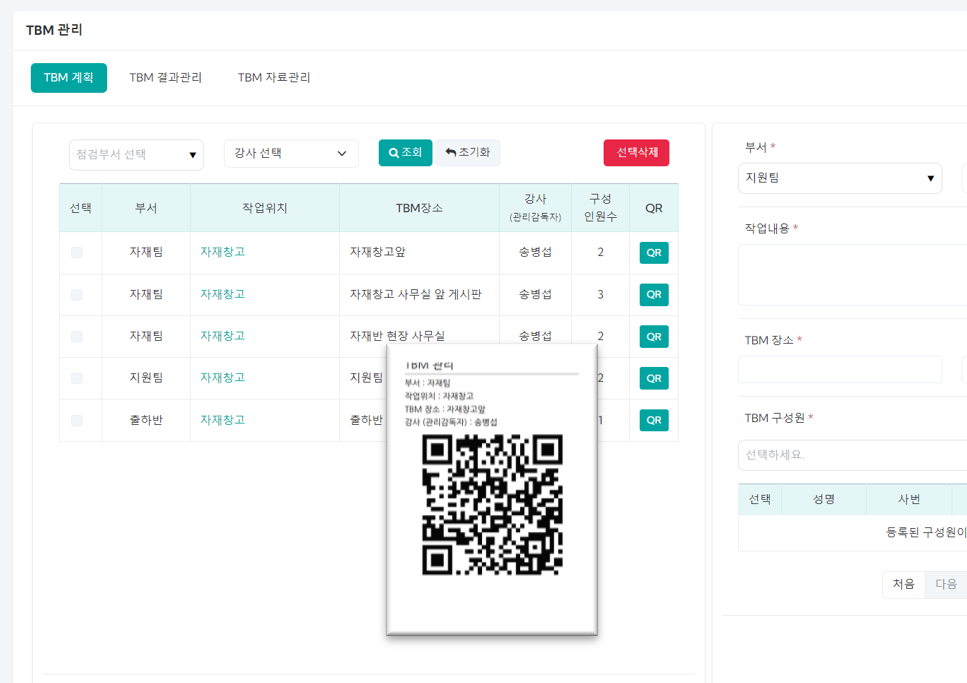The height and width of the screenshot is (683, 967).
Task: Click QR button for 자재창고 사무실 앞 게시판
Action: pyautogui.click(x=654, y=295)
